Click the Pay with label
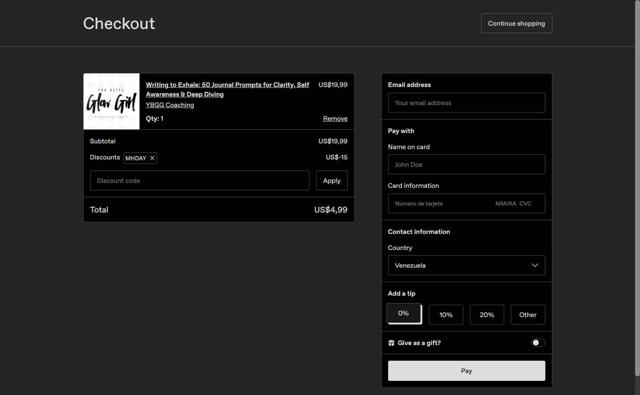Viewport: 640px width, 395px height. coord(401,131)
